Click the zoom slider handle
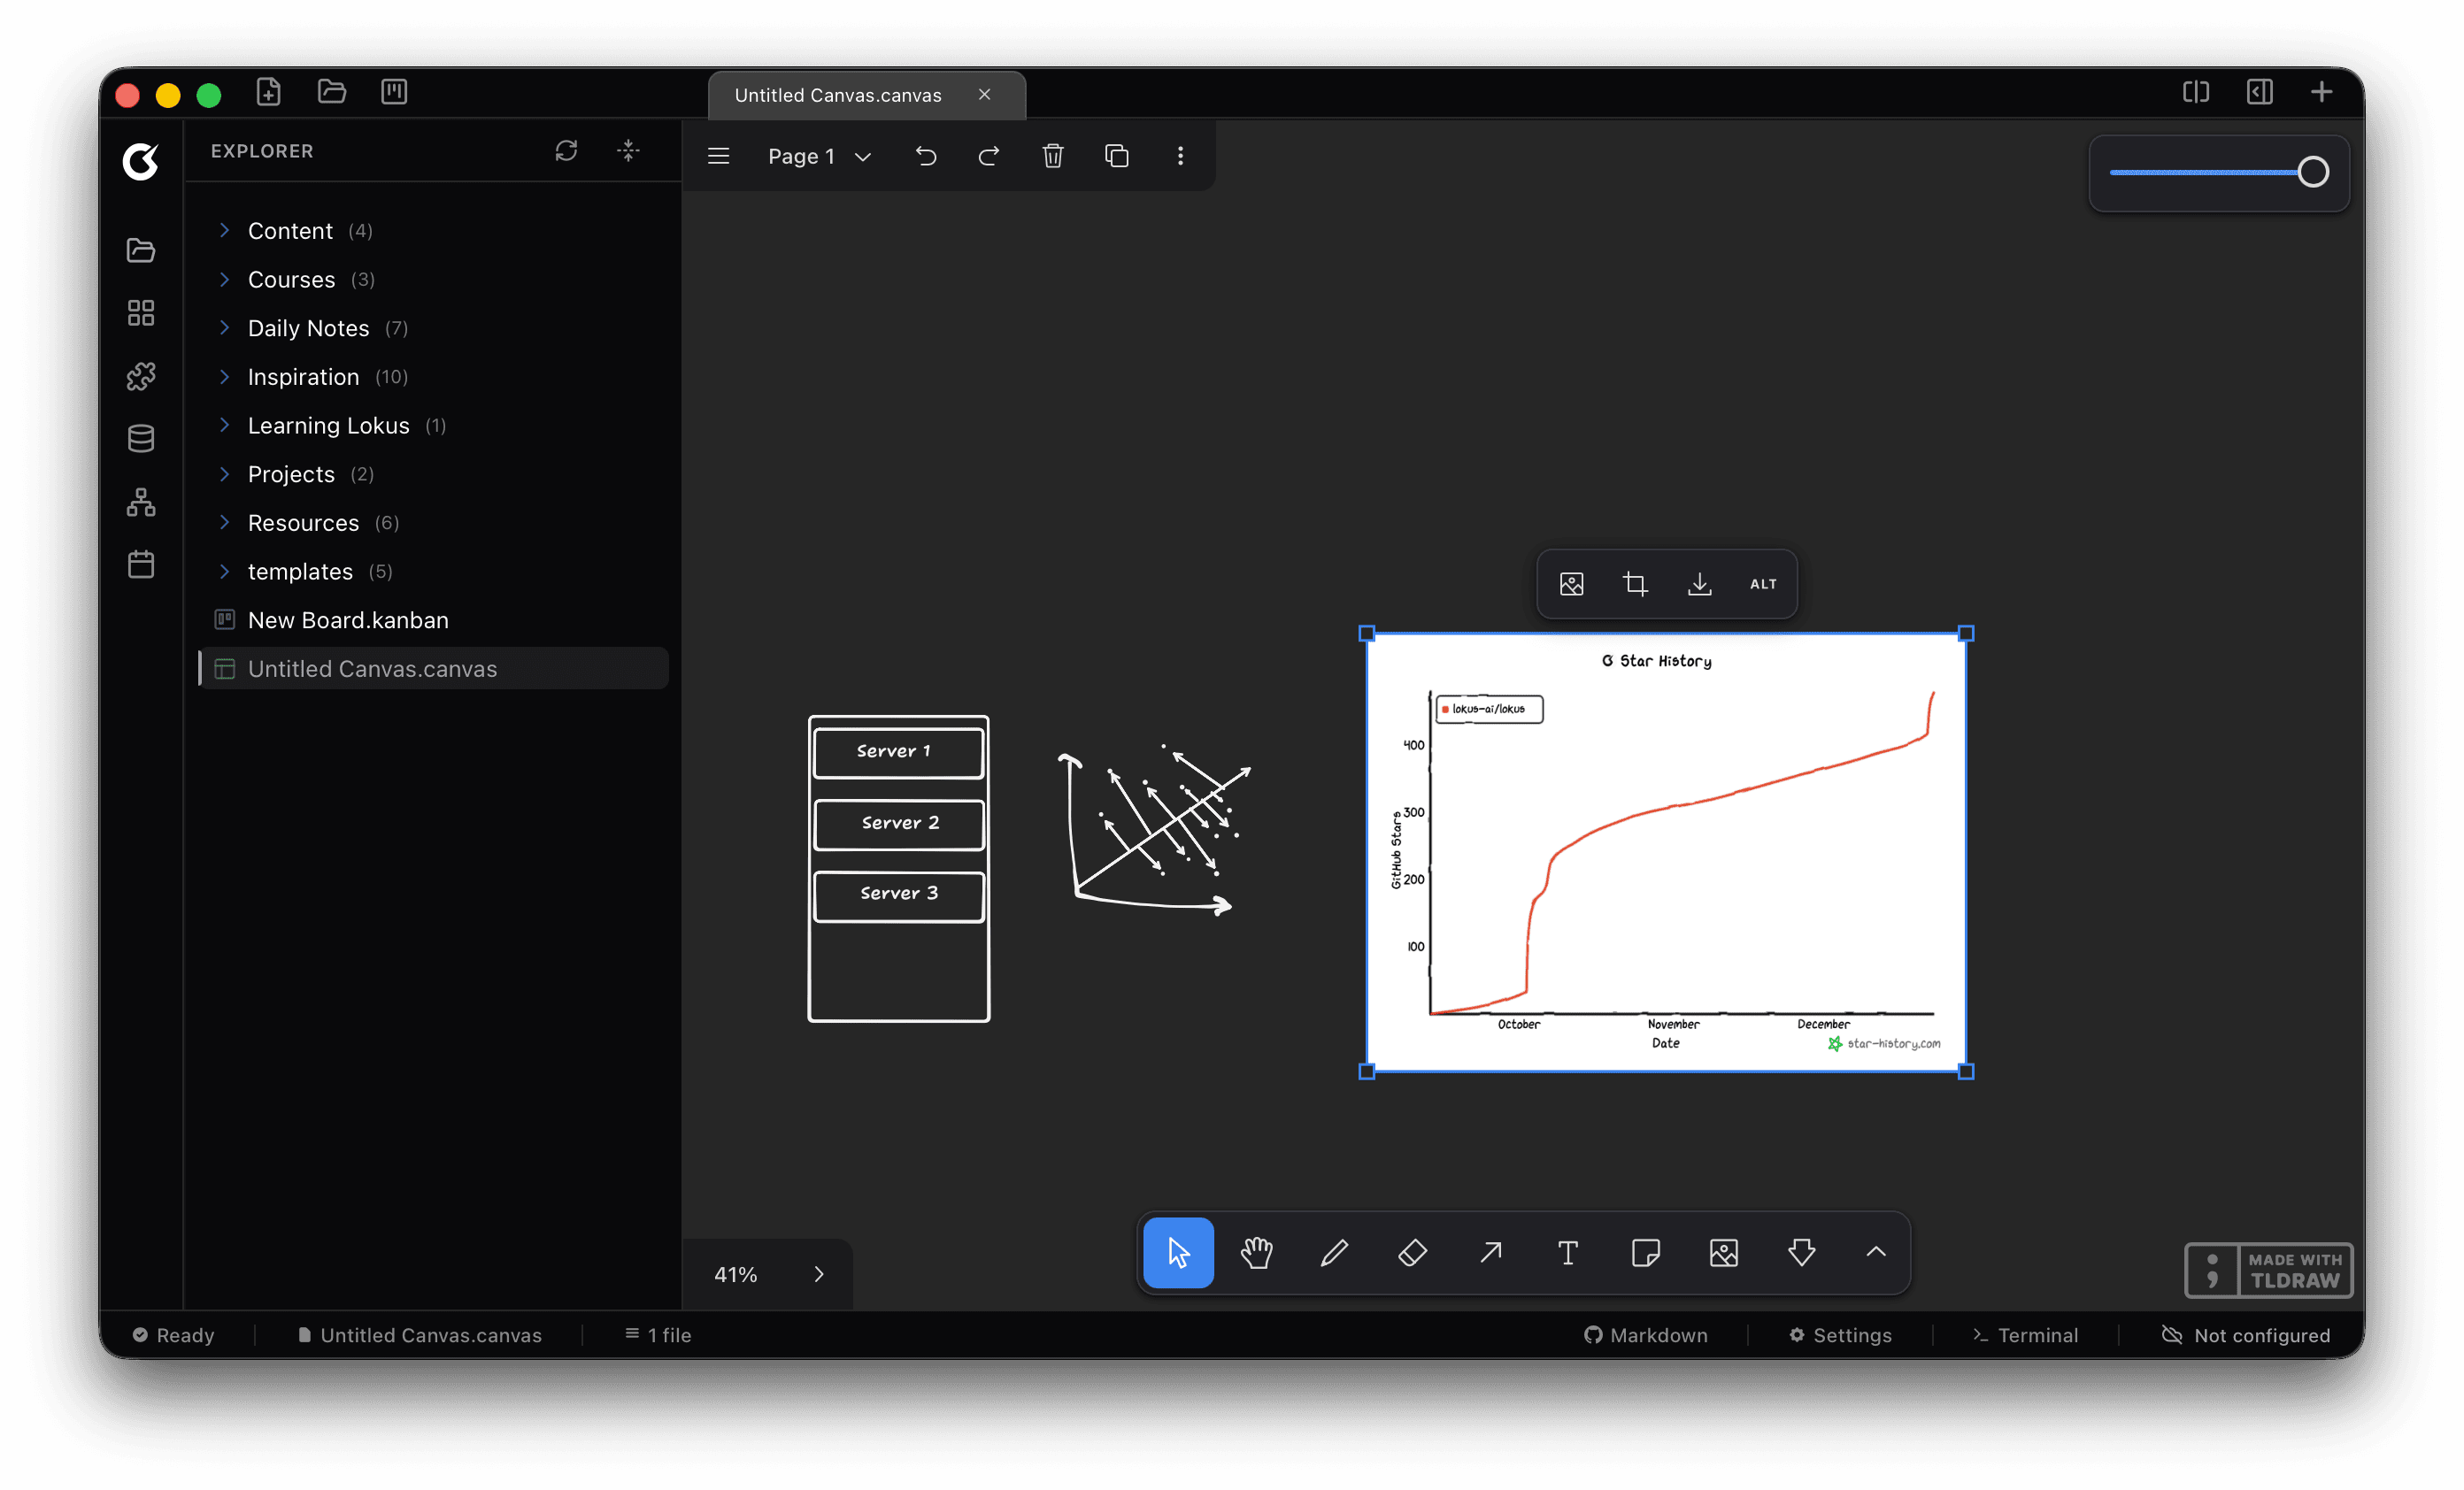This screenshot has width=2464, height=1490. [2312, 172]
